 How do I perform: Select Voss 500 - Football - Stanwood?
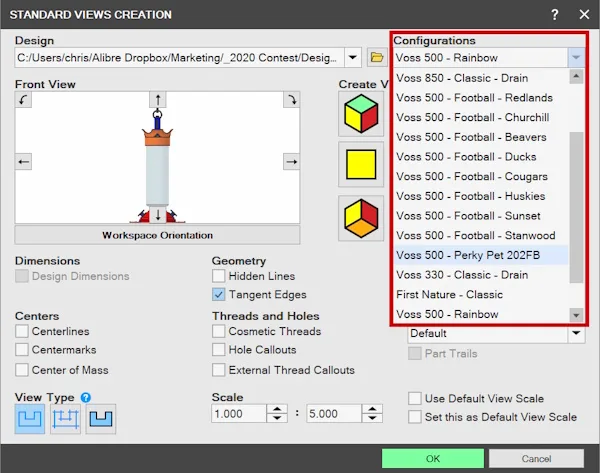point(481,235)
